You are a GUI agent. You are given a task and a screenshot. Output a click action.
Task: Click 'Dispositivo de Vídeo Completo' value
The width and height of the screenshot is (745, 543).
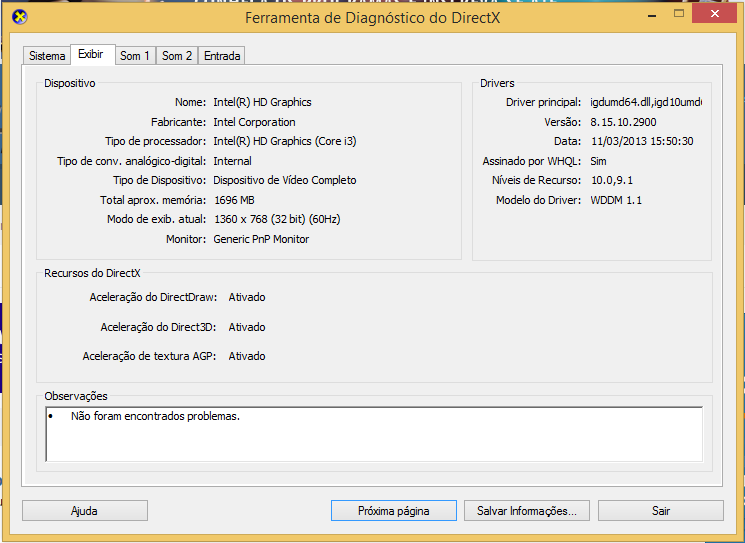point(285,180)
